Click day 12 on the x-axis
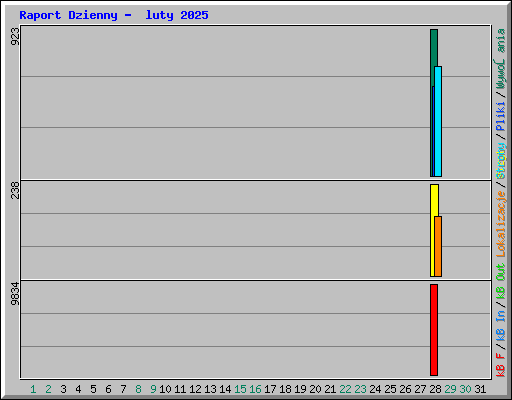This screenshot has height=400, width=512. (x=195, y=389)
